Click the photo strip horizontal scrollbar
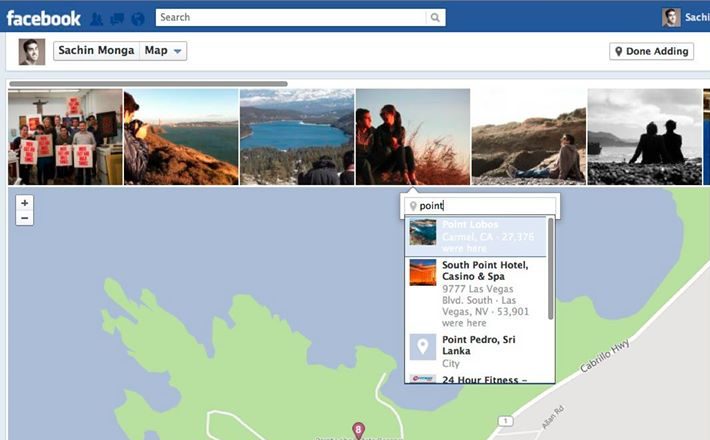The width and height of the screenshot is (710, 440). [148, 84]
